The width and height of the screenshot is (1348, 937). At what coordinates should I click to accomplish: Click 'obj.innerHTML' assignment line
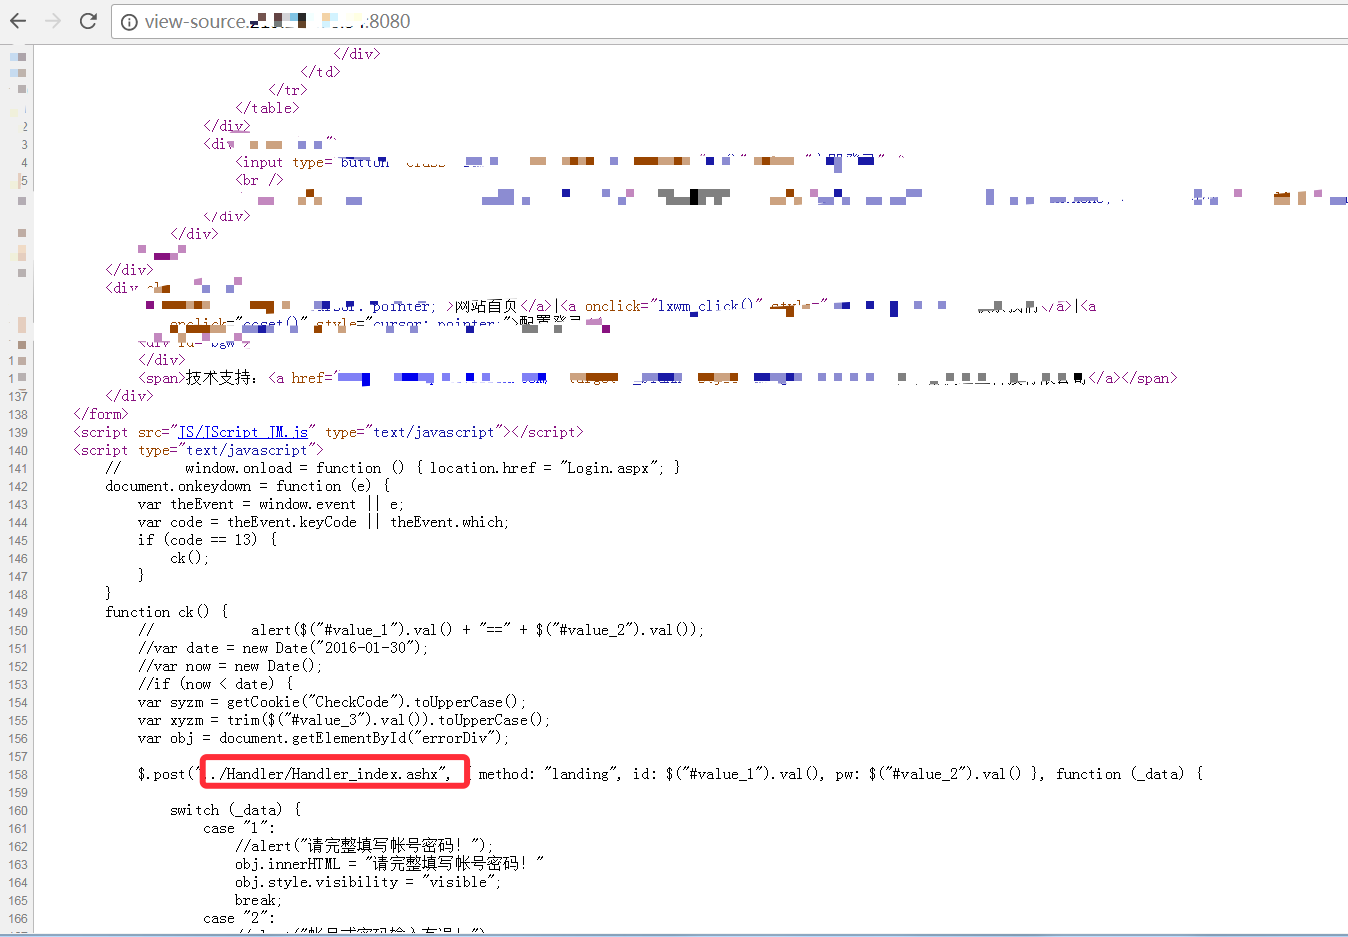point(389,864)
